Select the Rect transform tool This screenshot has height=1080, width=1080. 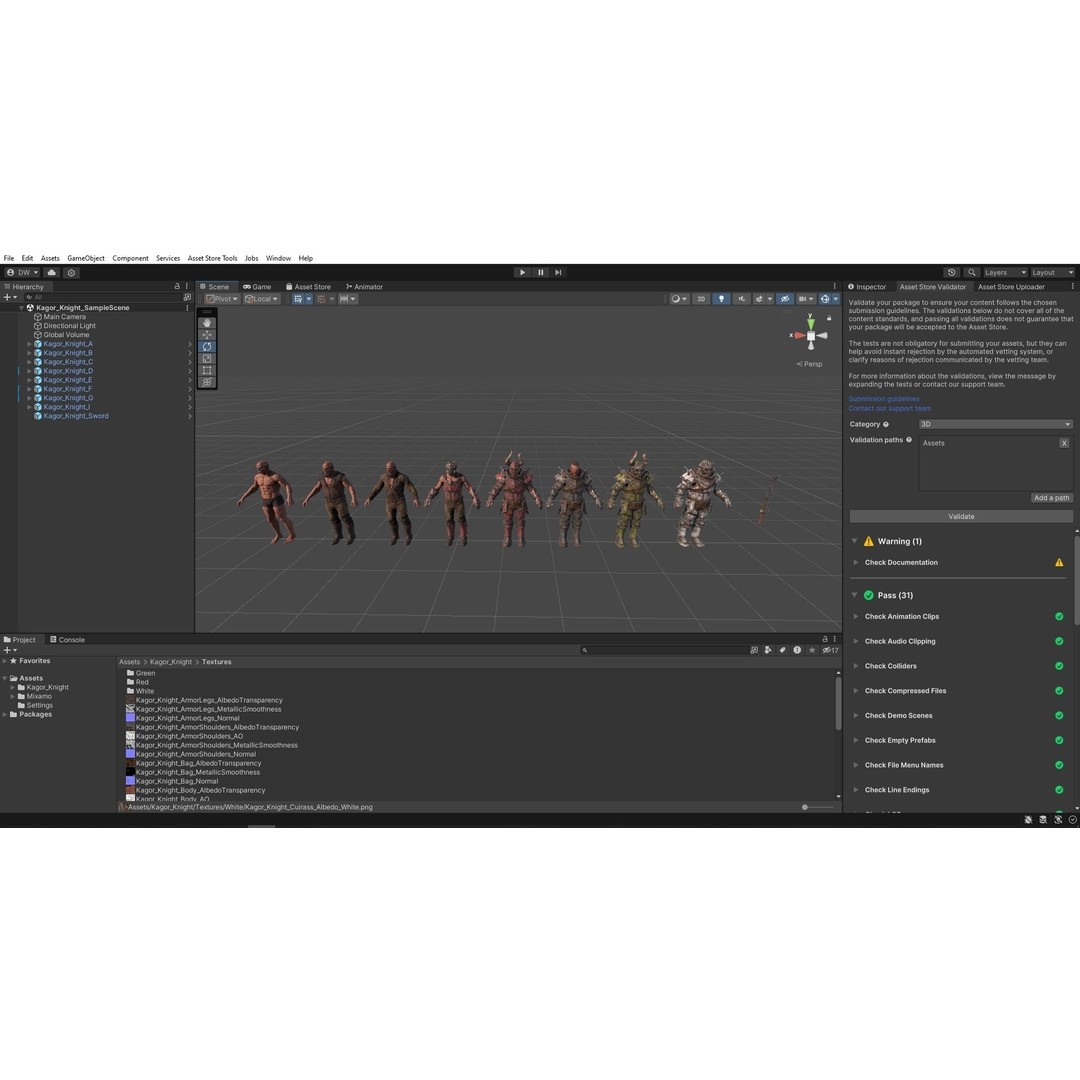tap(207, 370)
